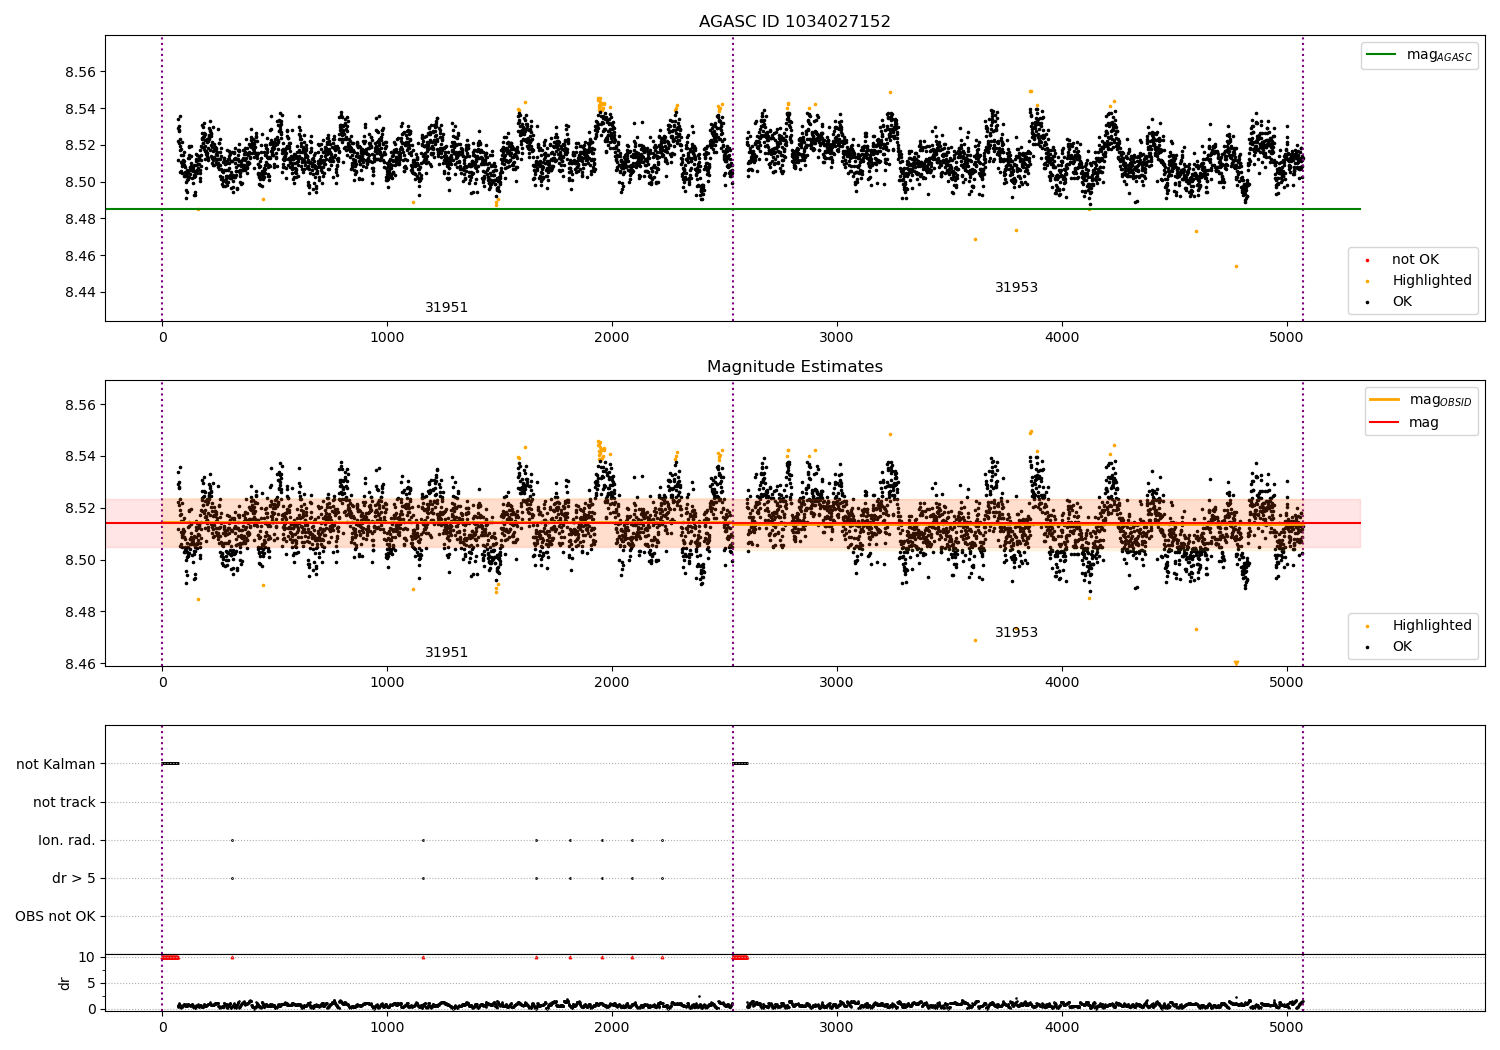Image resolution: width=1500 pixels, height=1050 pixels.
Task: Click the 31951 label in the Magnitude Estimates plot
Action: pos(446,653)
